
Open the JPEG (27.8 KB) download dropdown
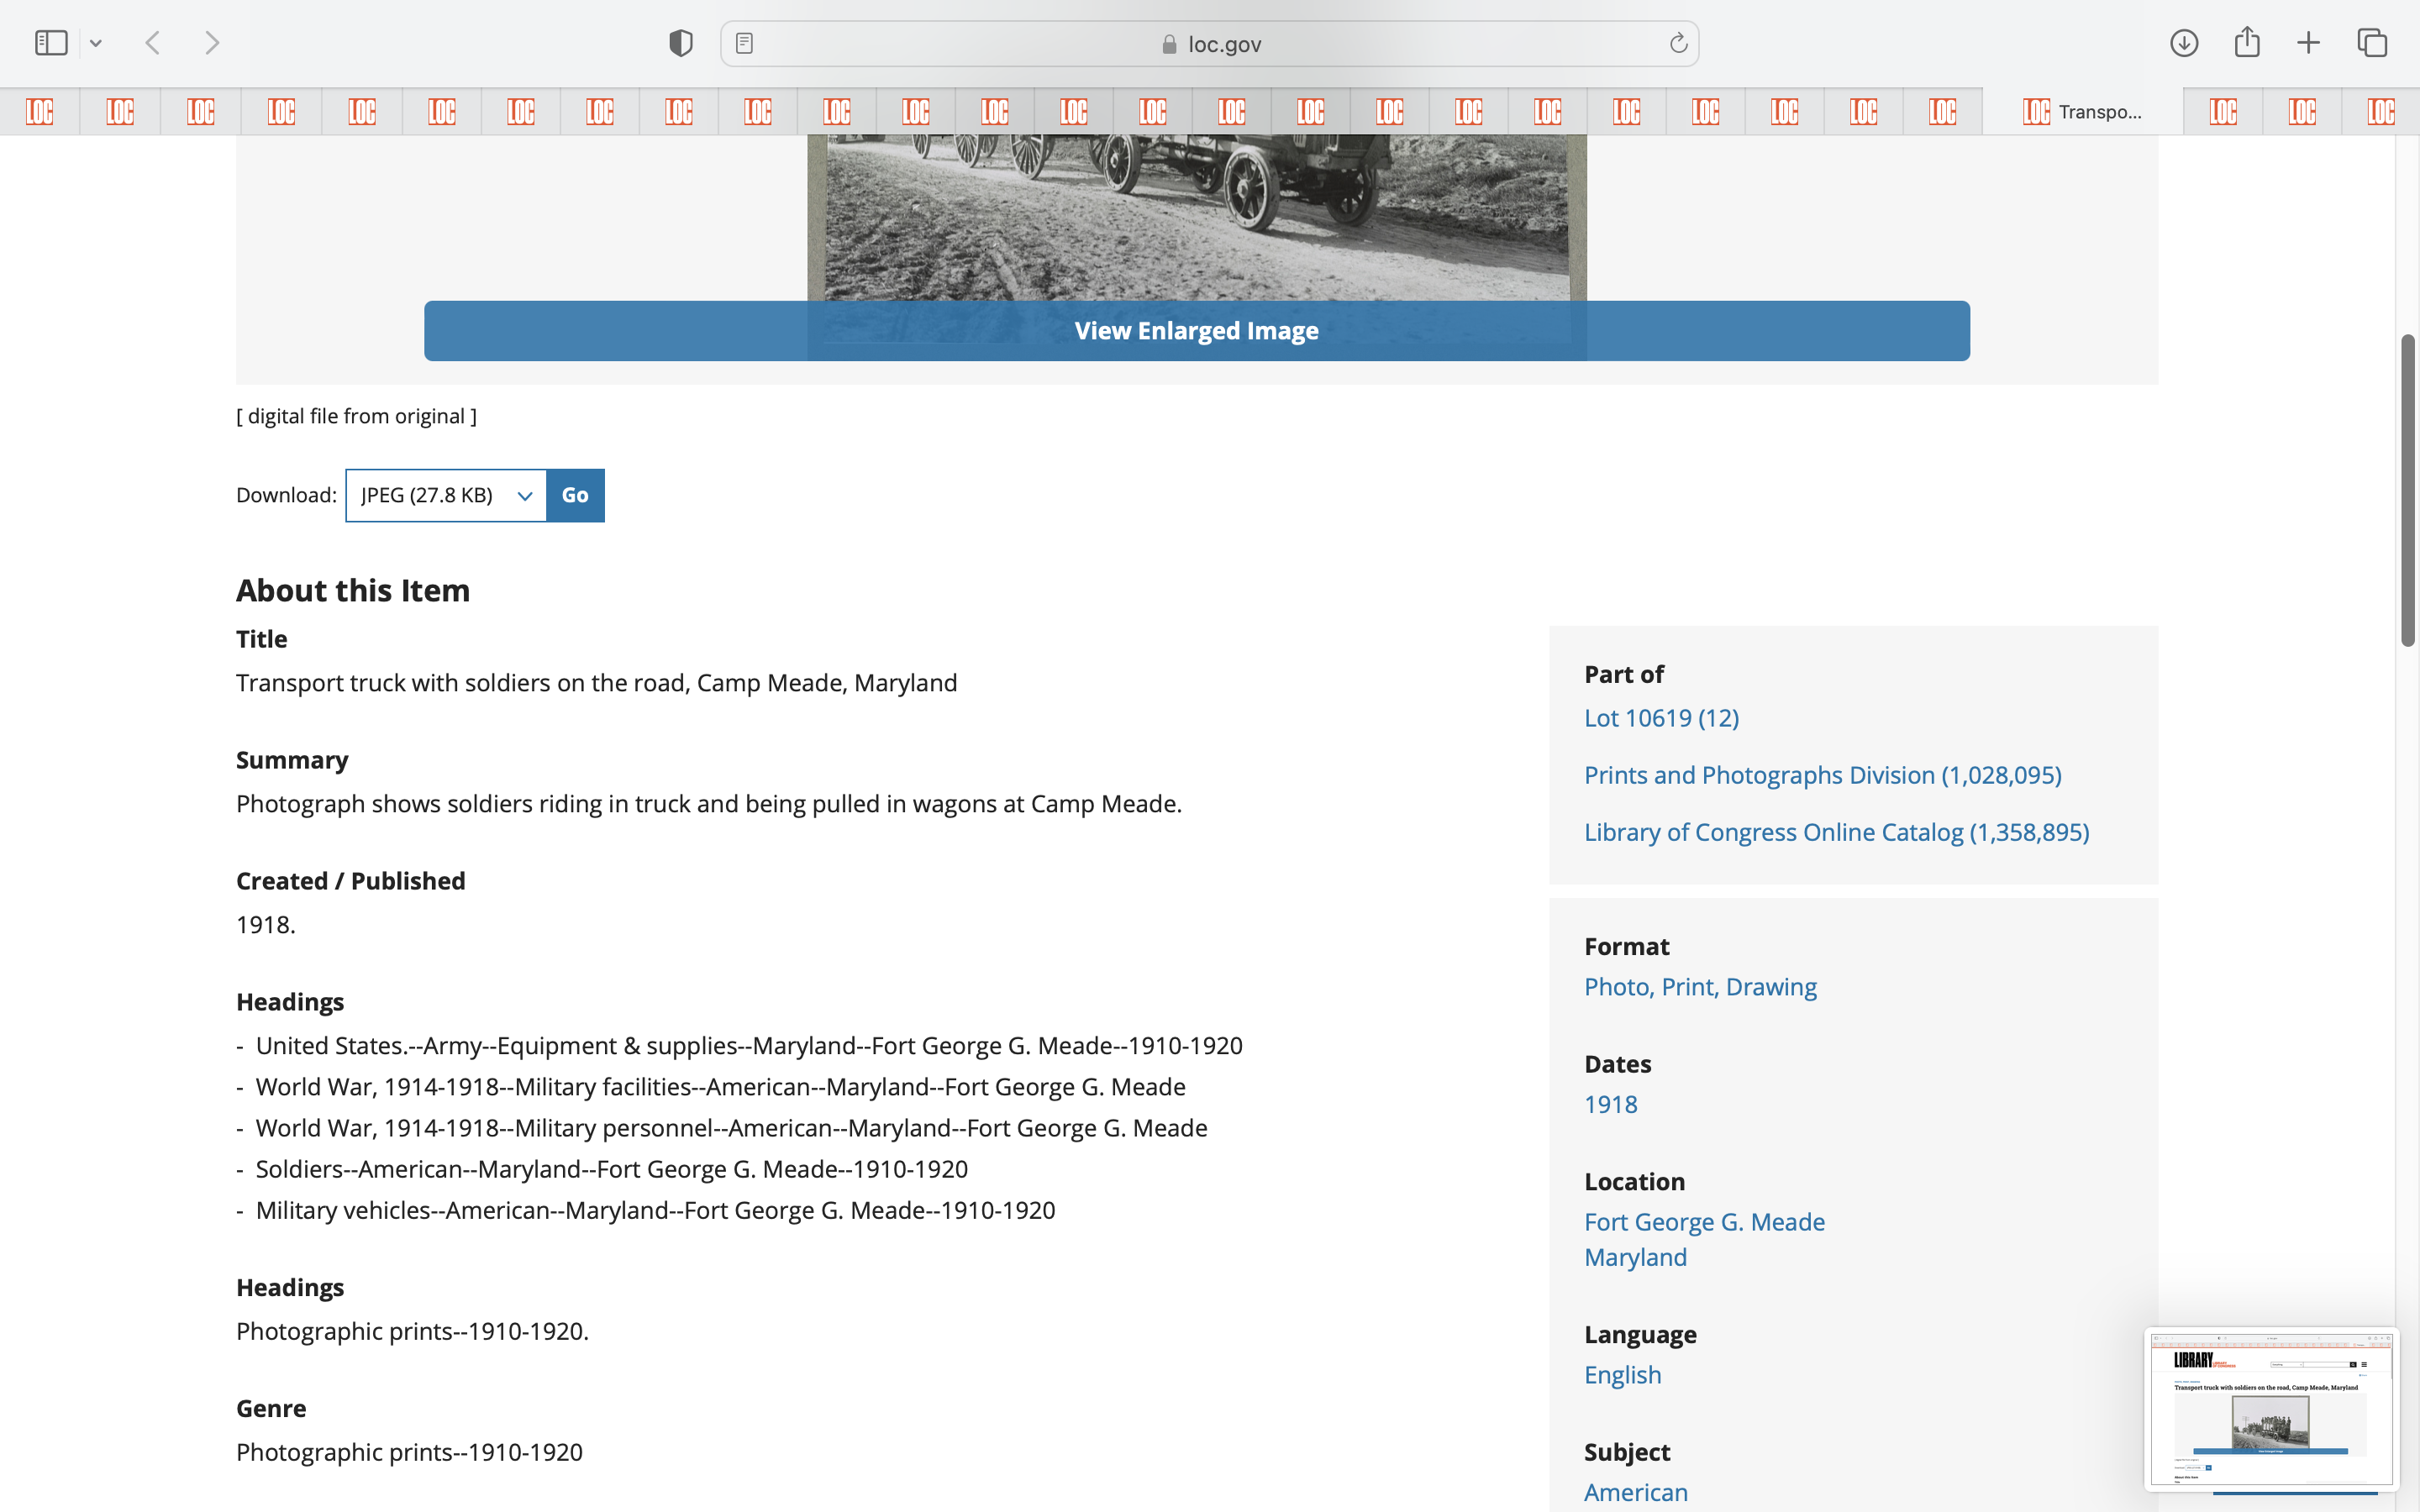(446, 495)
